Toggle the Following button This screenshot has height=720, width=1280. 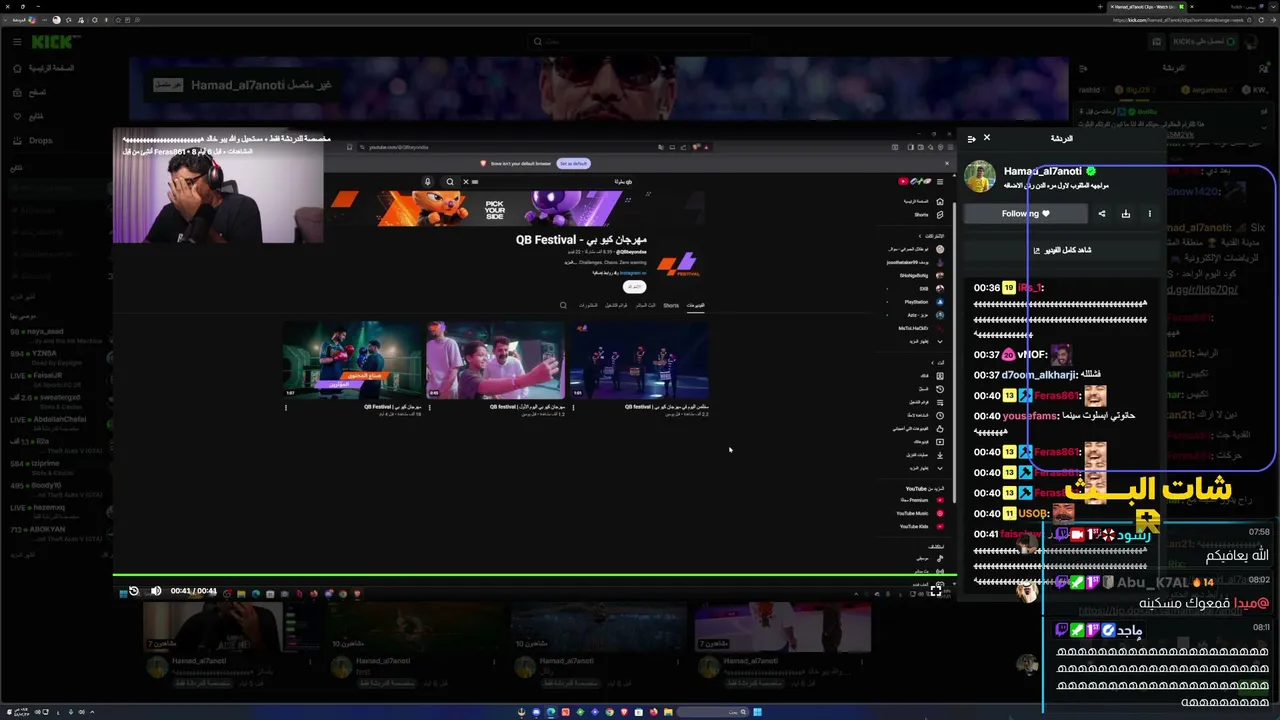click(1026, 214)
